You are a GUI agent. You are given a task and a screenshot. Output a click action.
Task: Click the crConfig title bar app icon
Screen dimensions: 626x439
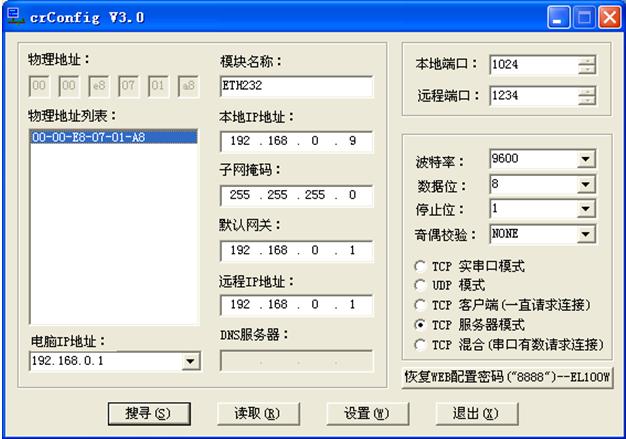click(13, 16)
